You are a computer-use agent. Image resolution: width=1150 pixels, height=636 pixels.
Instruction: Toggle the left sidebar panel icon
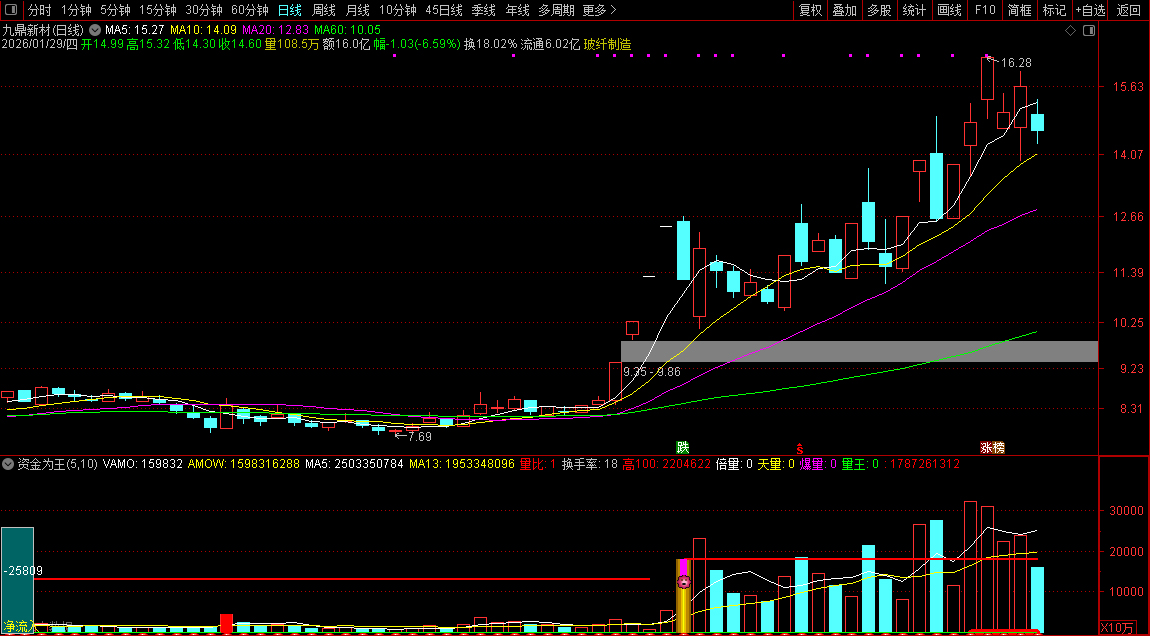coord(12,10)
